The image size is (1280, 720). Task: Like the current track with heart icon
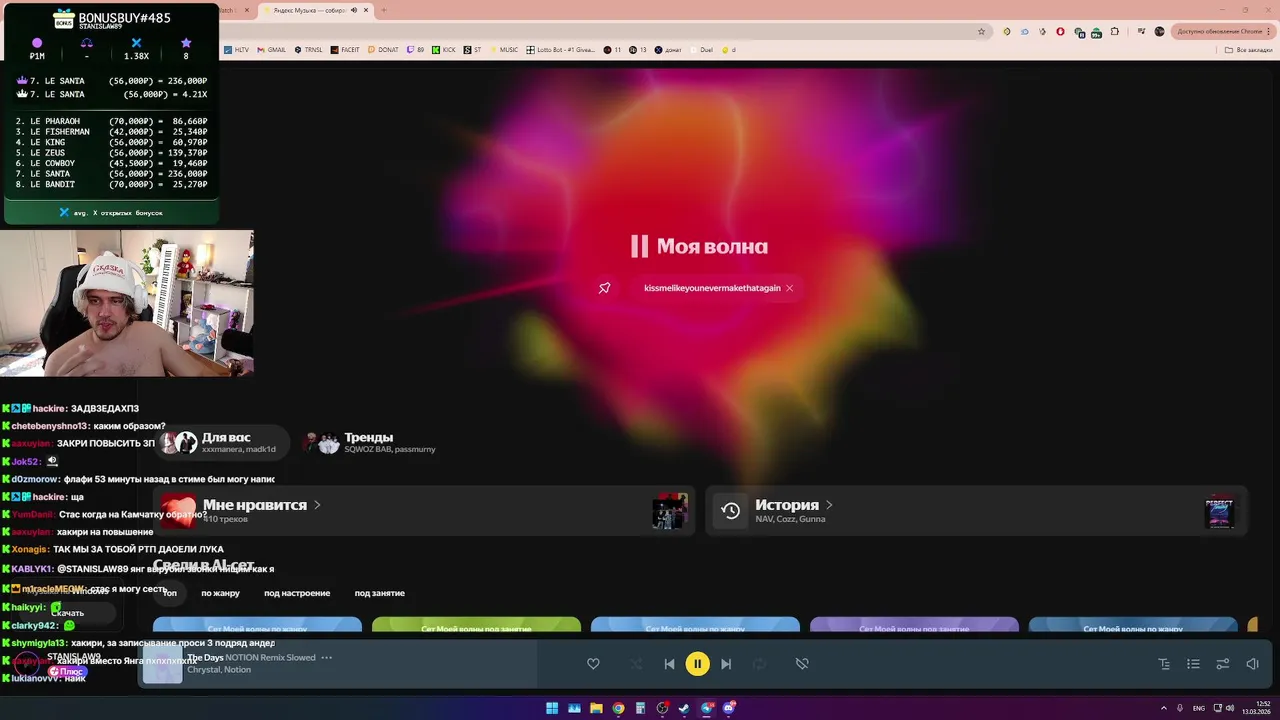pos(593,664)
